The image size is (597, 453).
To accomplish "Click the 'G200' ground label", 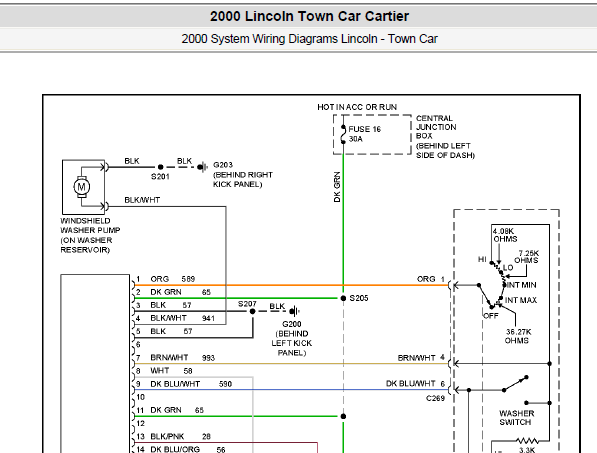I will [x=292, y=324].
